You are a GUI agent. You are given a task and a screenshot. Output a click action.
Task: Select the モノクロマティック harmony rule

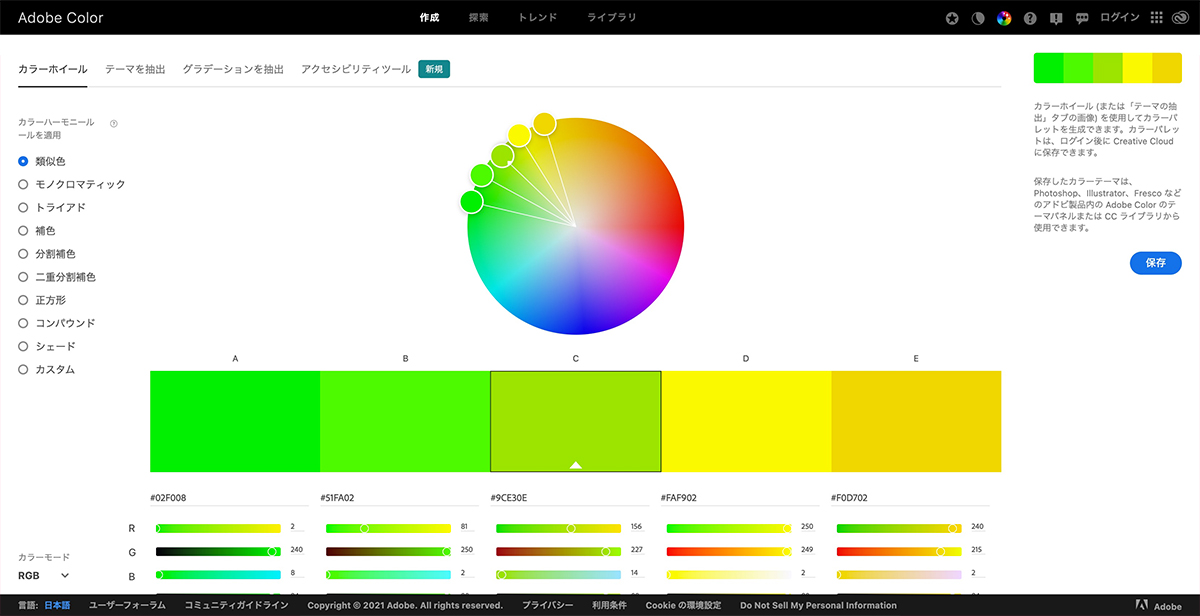[23, 184]
